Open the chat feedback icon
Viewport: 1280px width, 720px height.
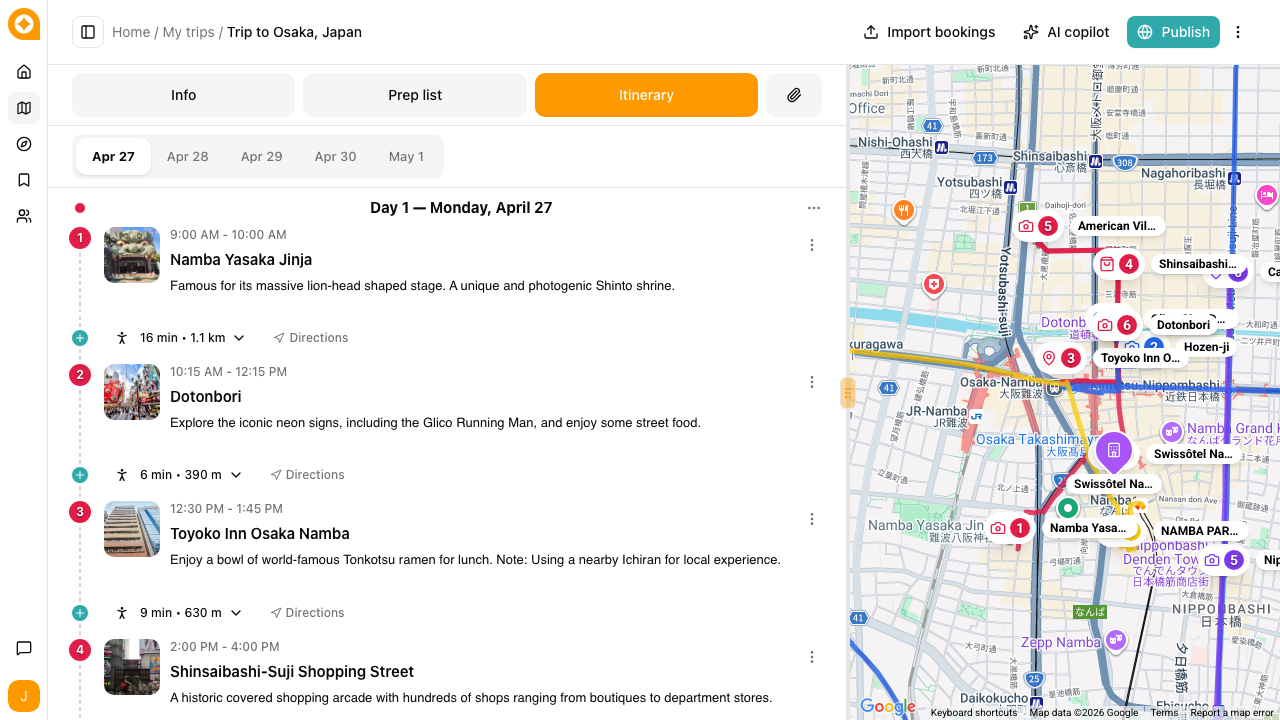pyautogui.click(x=24, y=649)
